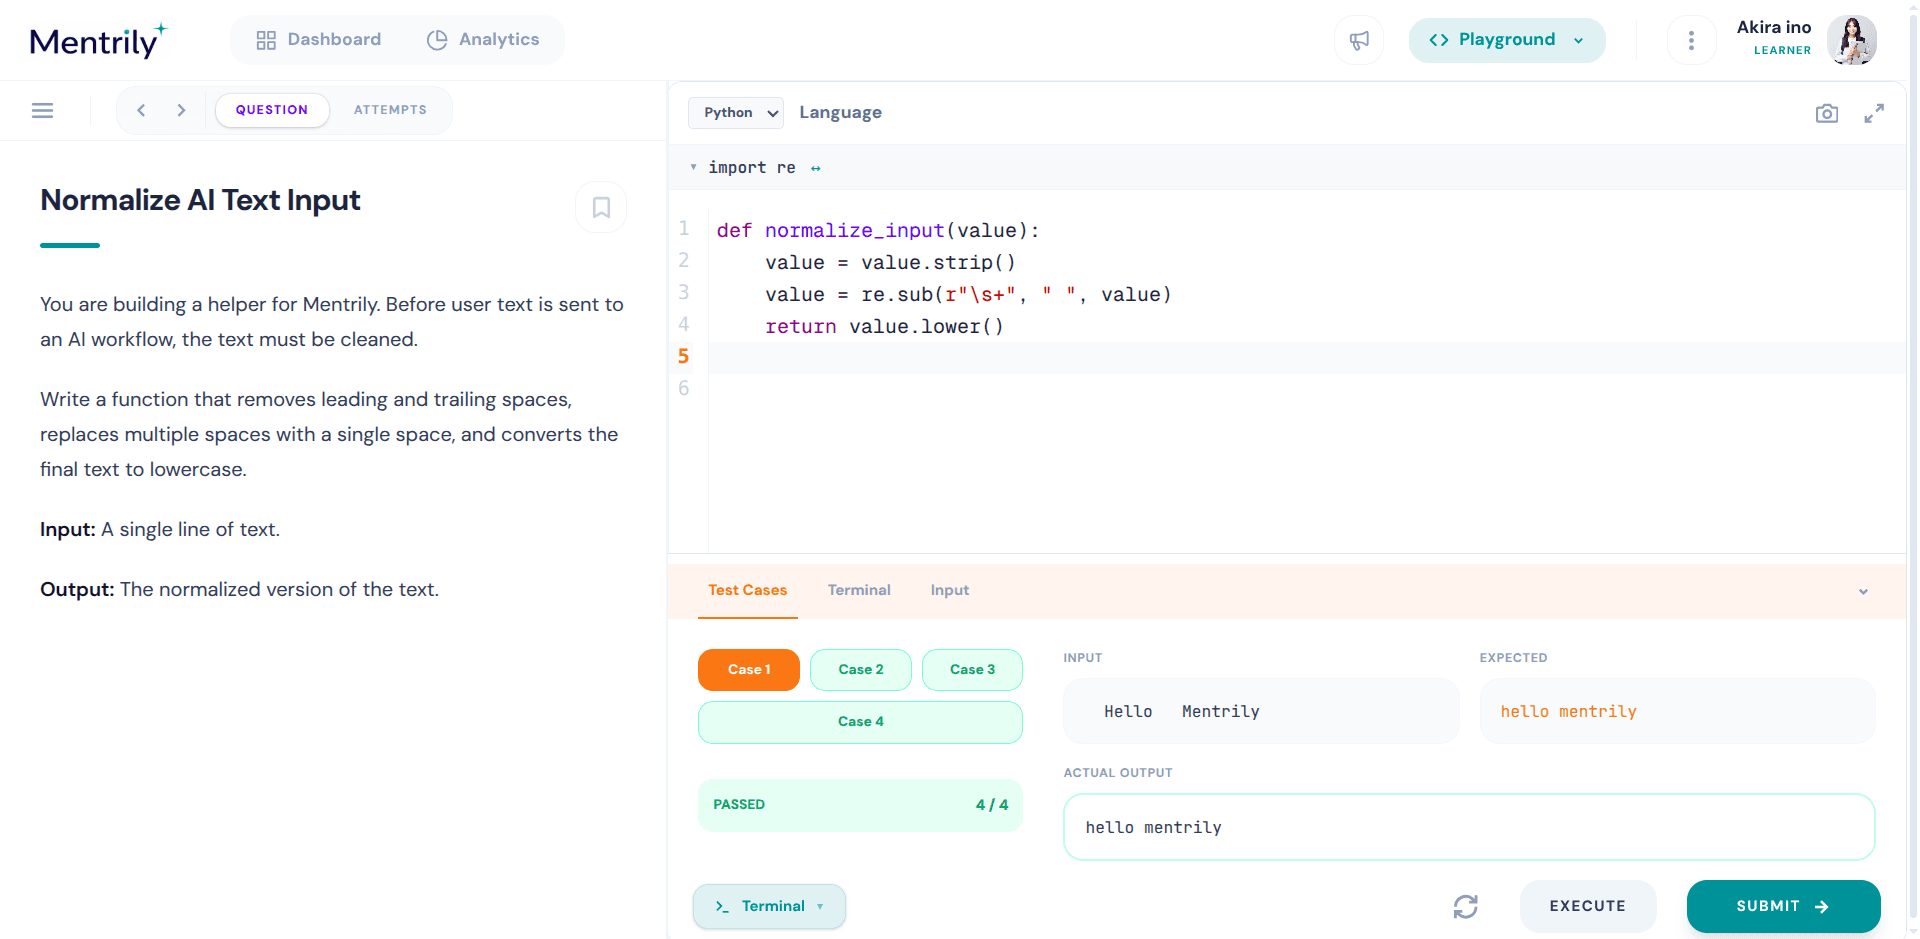Click the input value 'Hello Mentrily'
1920x939 pixels.
pyautogui.click(x=1181, y=712)
